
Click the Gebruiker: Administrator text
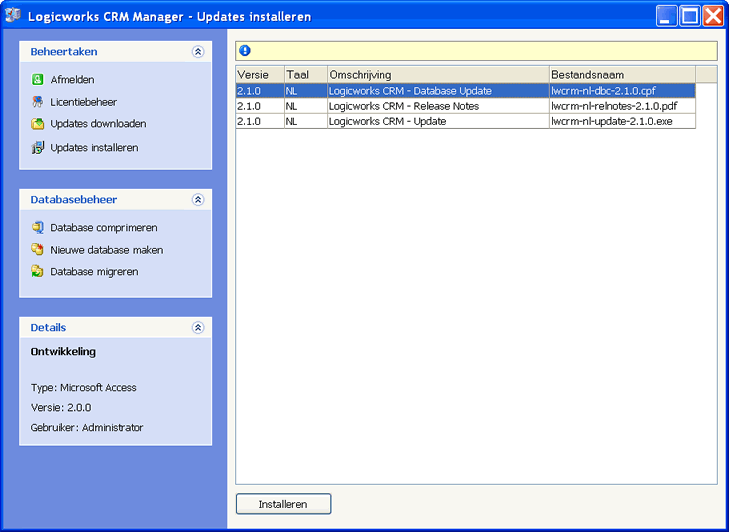pyautogui.click(x=87, y=427)
